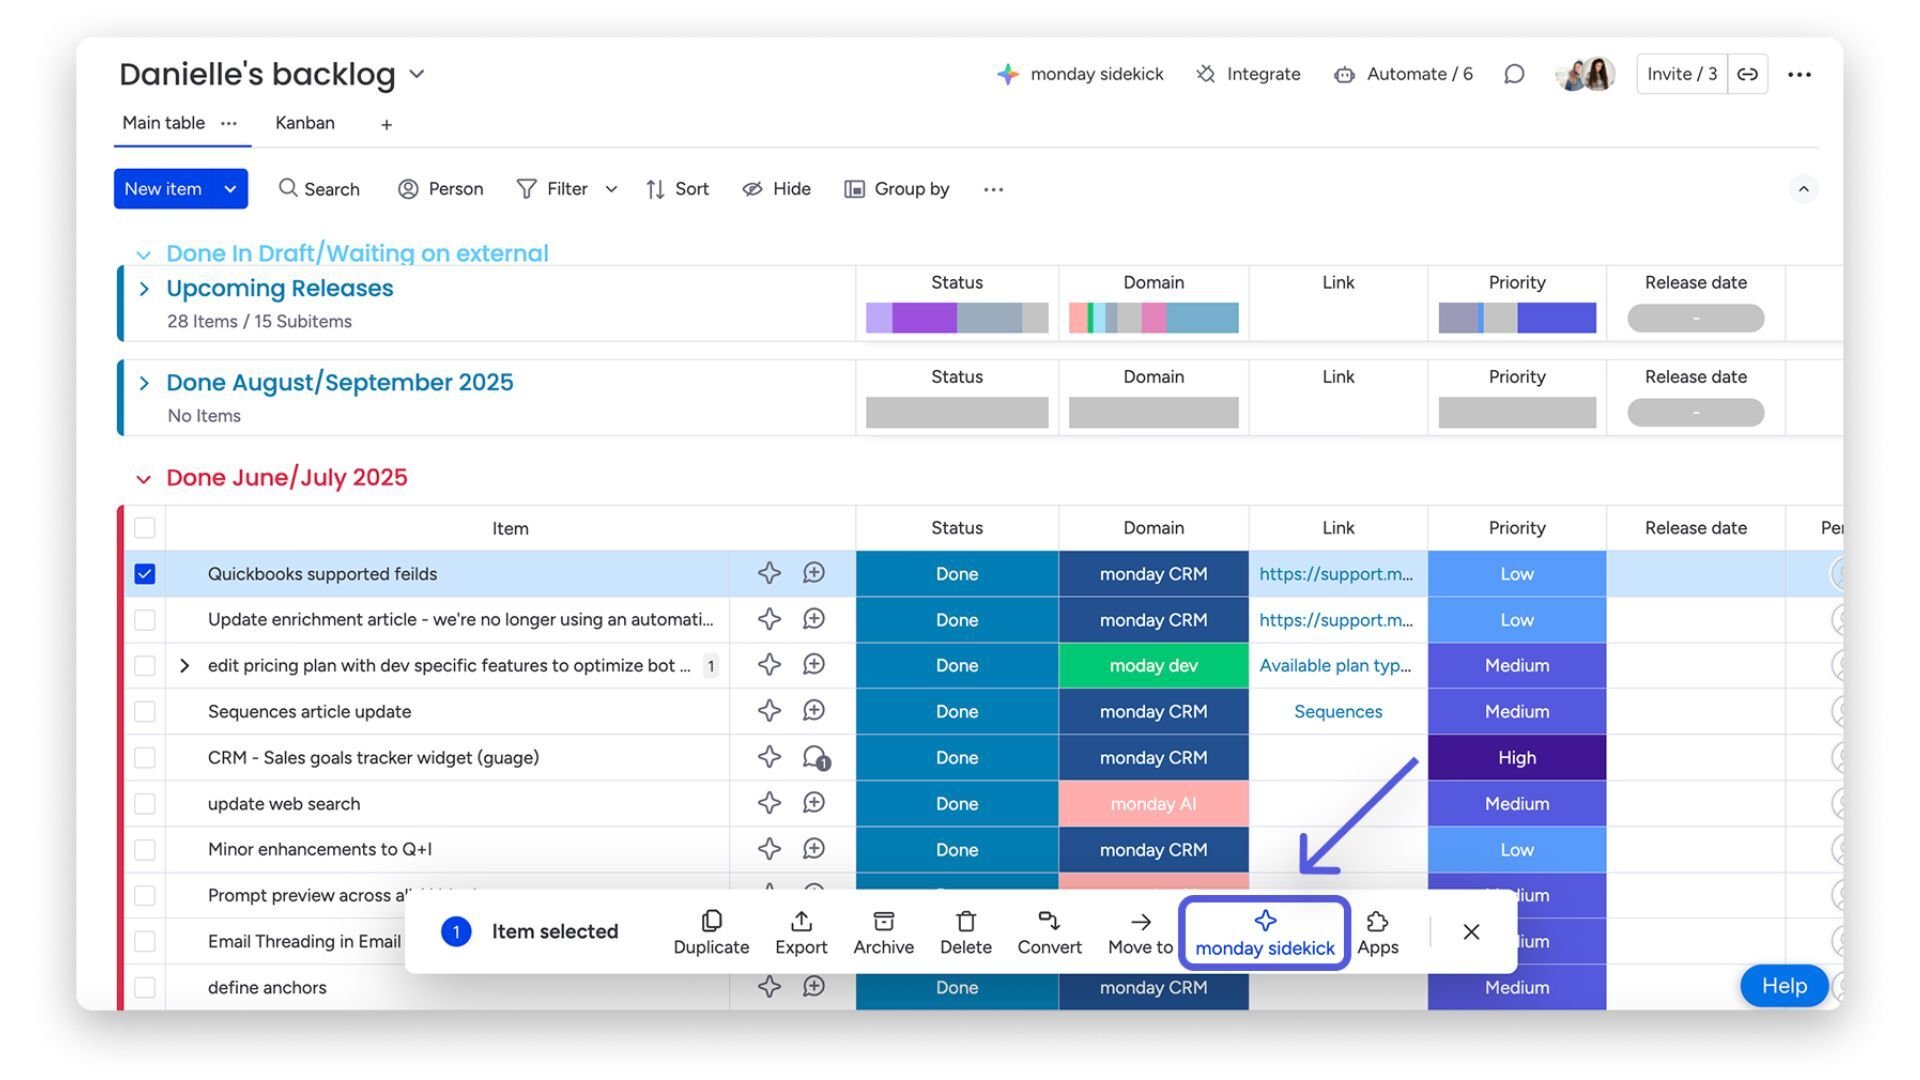
Task: Check the define anchors row checkbox
Action: pos(145,988)
